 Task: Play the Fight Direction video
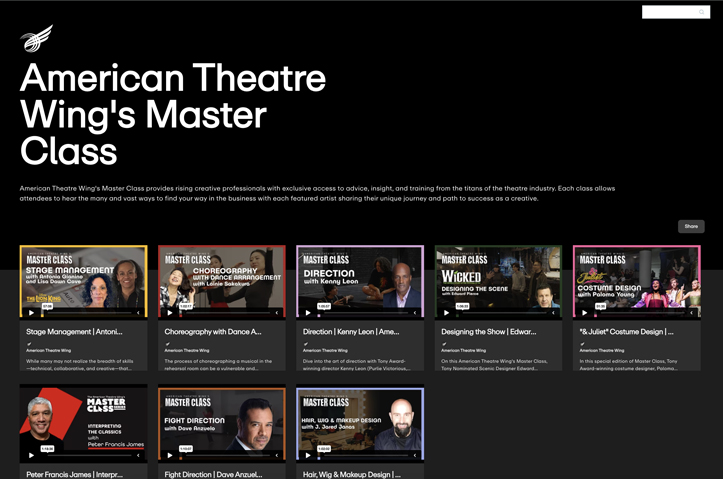pyautogui.click(x=170, y=455)
